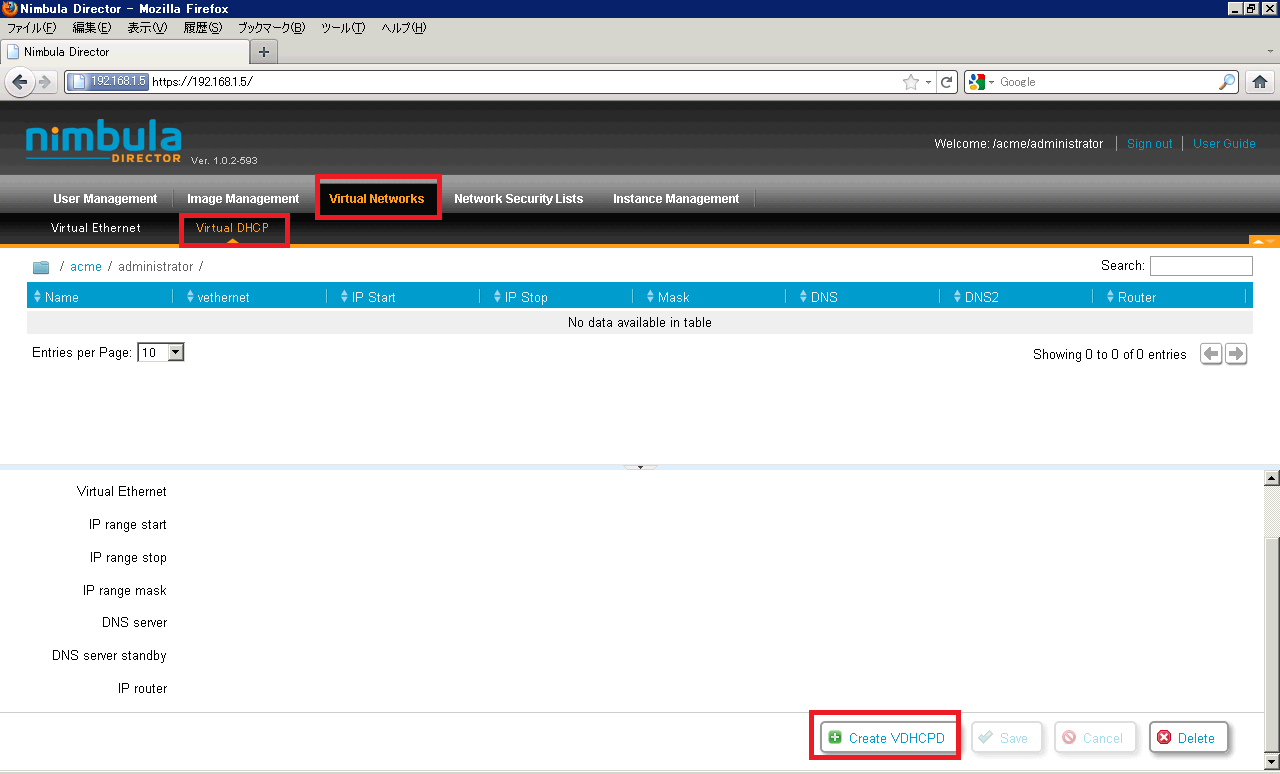1280x774 pixels.
Task: Click the Save button
Action: [x=1006, y=738]
